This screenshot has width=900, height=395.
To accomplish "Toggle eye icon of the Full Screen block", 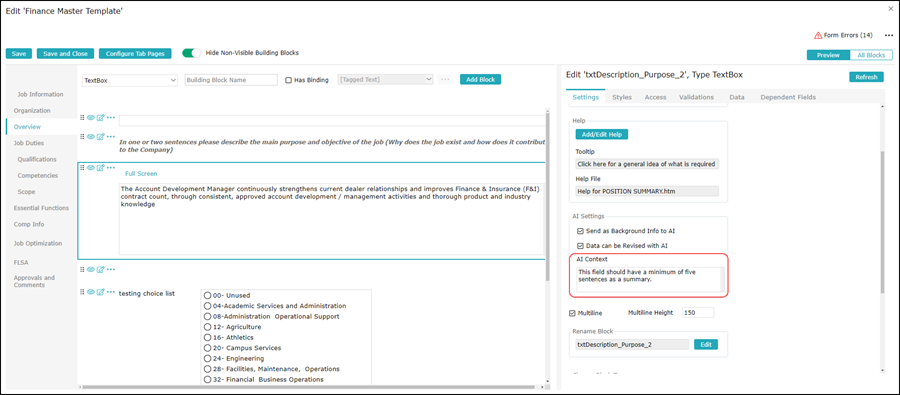I will [91, 168].
